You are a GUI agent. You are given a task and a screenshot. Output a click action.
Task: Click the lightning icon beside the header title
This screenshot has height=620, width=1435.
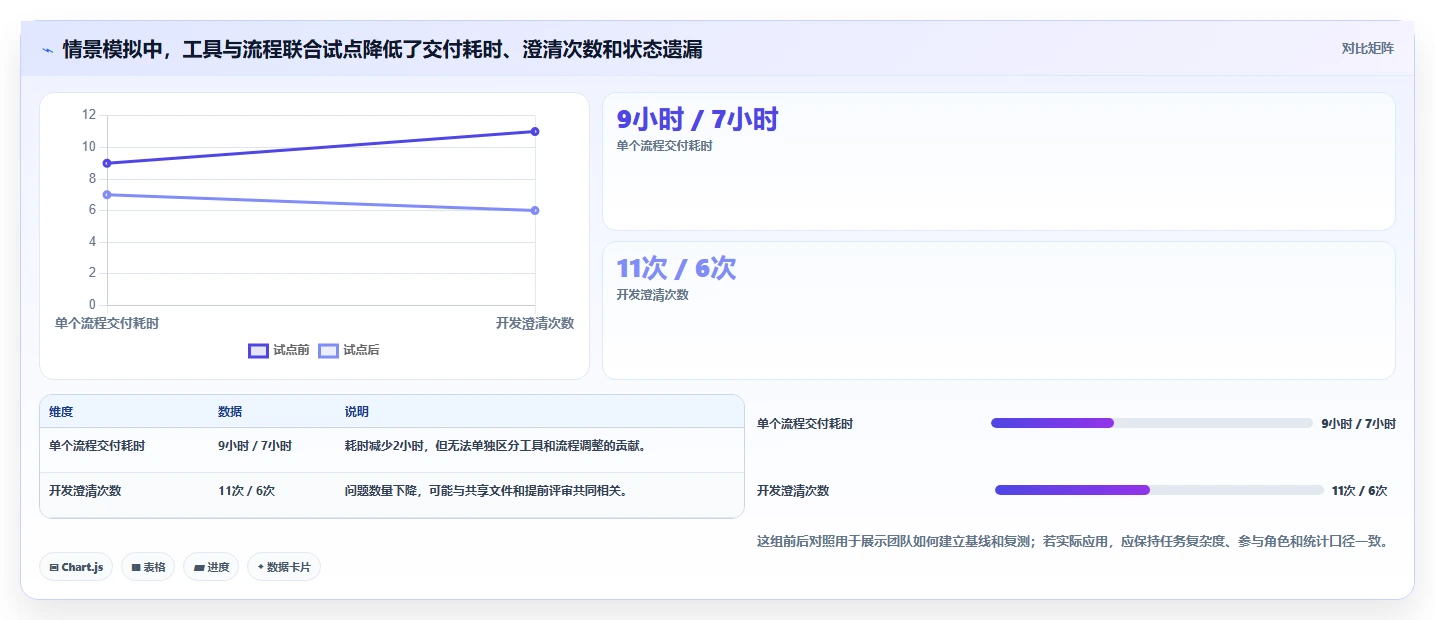(x=47, y=49)
